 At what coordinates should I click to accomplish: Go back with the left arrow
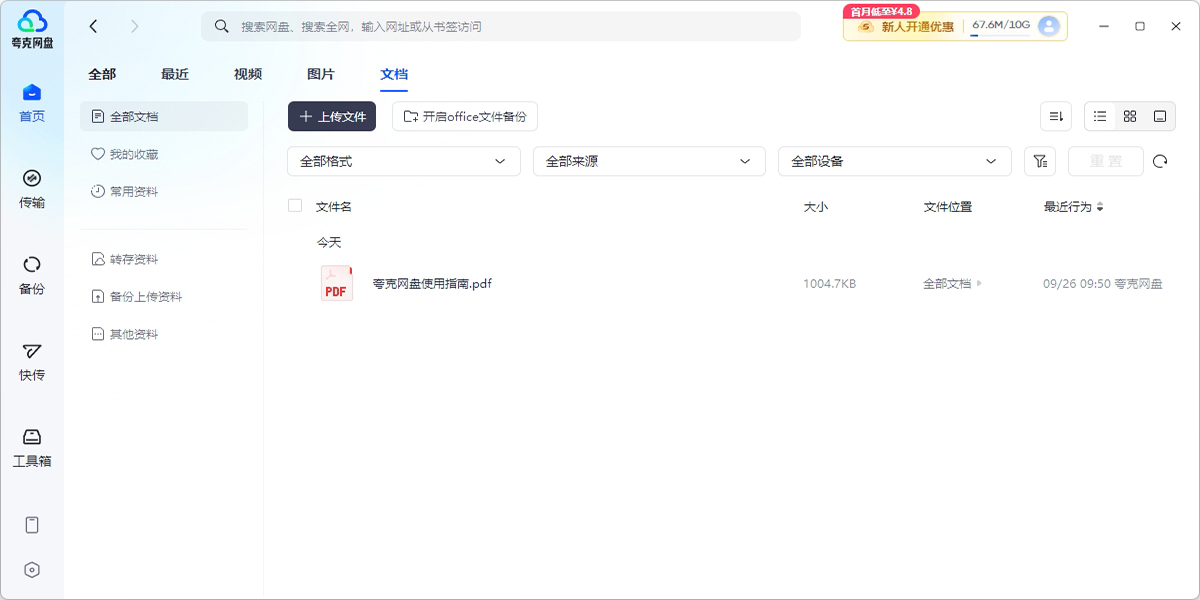93,26
